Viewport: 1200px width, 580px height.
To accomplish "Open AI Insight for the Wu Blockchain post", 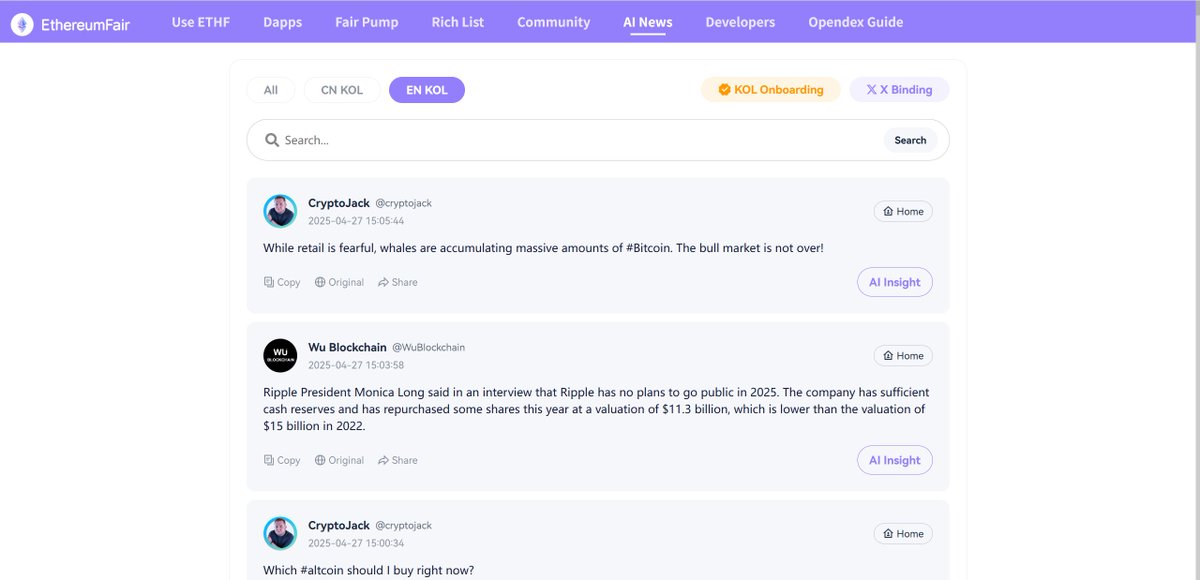I will click(x=895, y=460).
